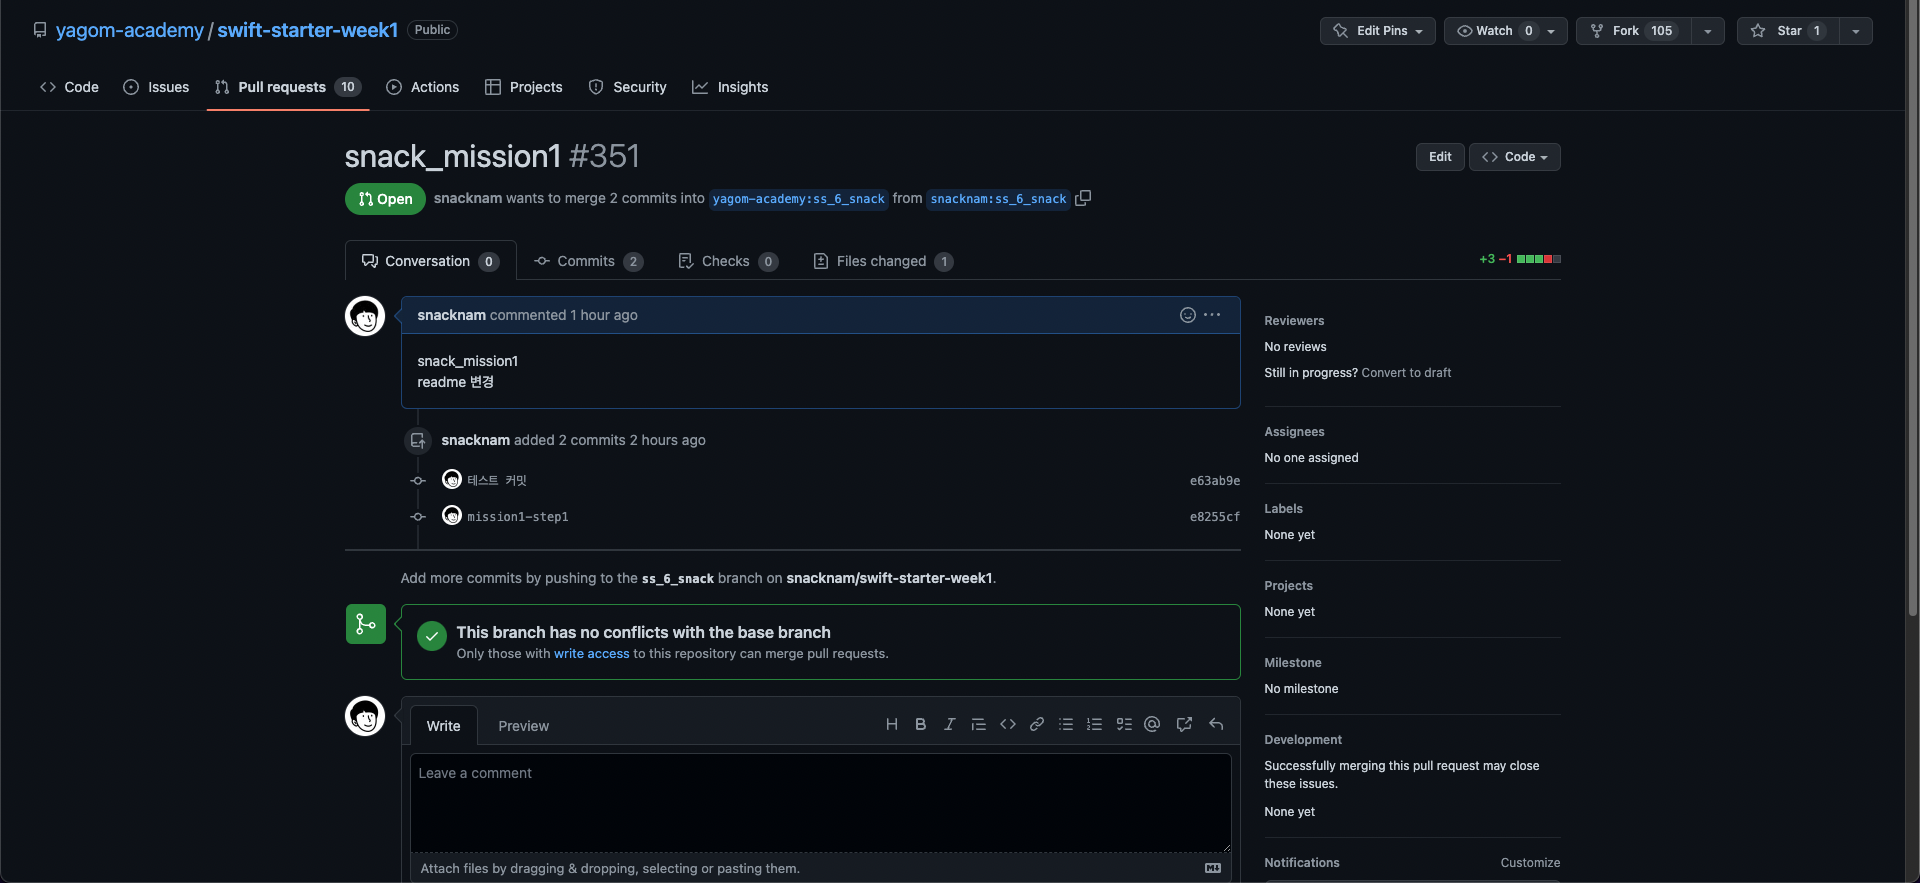Switch to the Preview tab of comment box

523,726
